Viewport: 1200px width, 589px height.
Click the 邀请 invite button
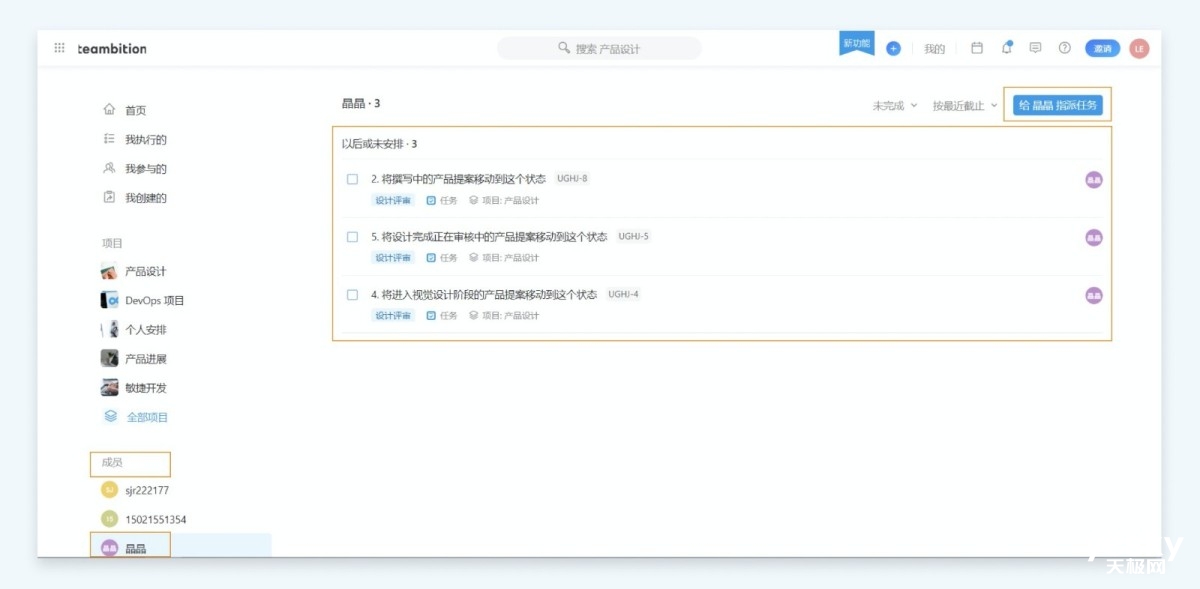1102,48
